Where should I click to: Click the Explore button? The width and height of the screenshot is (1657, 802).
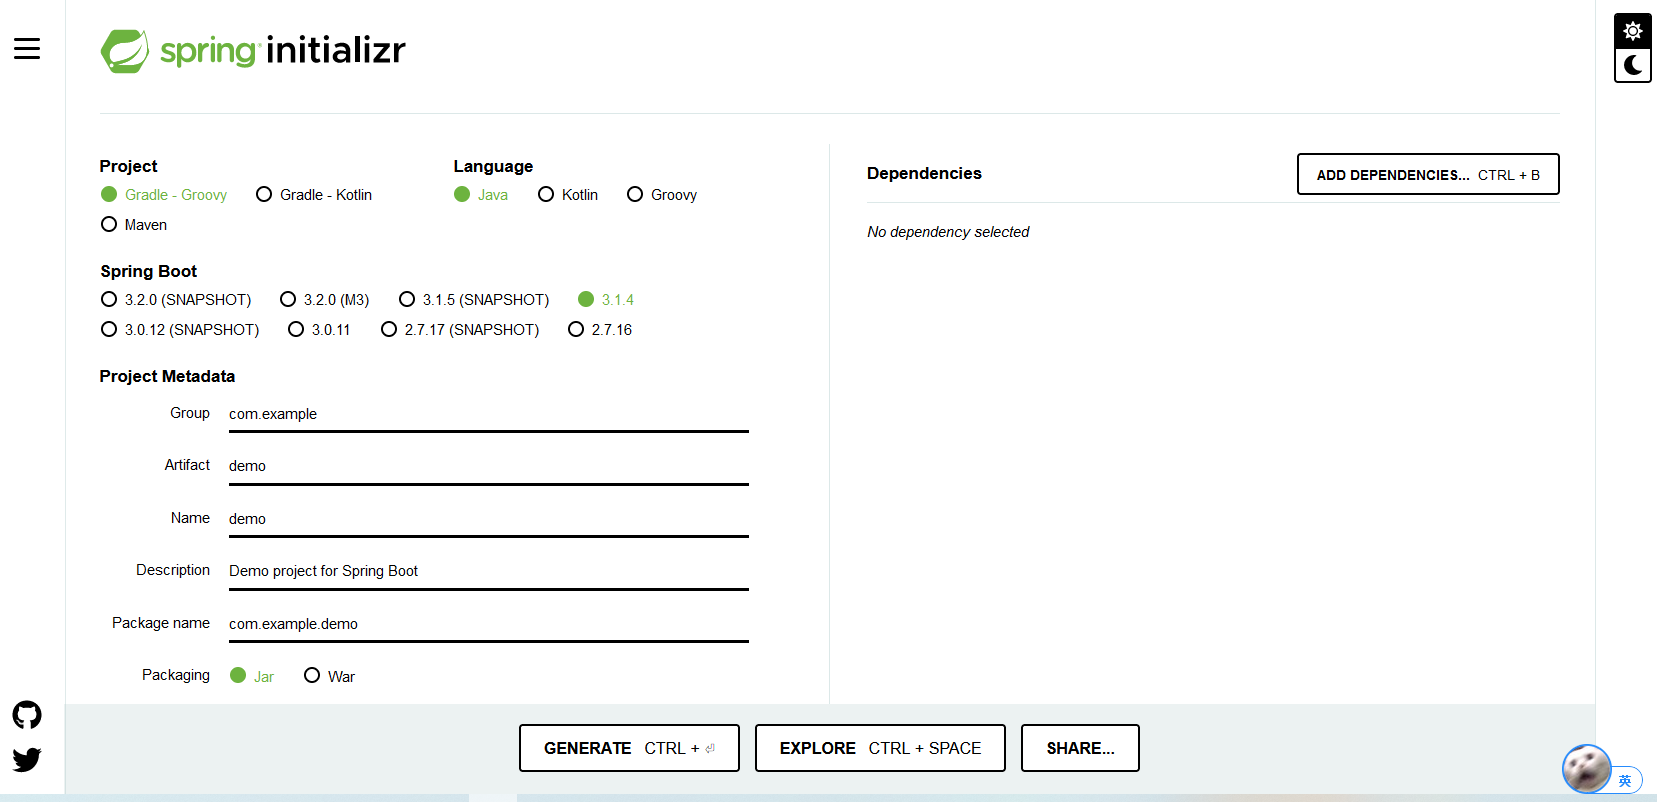[880, 748]
